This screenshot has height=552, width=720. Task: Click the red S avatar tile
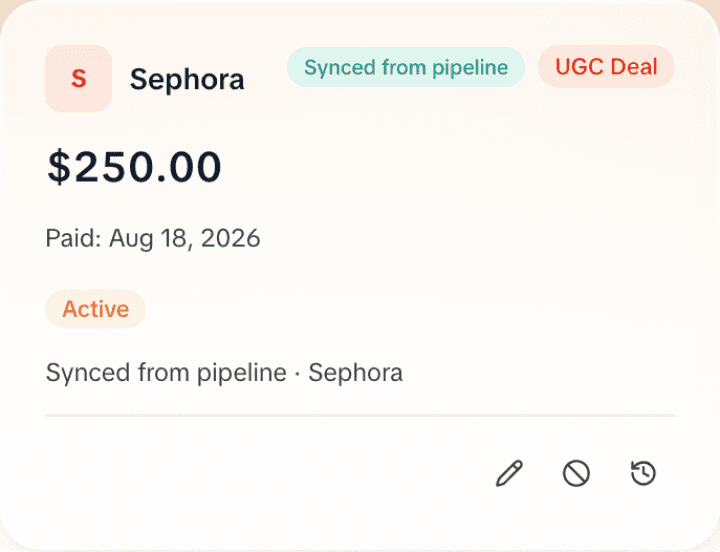coord(79,79)
